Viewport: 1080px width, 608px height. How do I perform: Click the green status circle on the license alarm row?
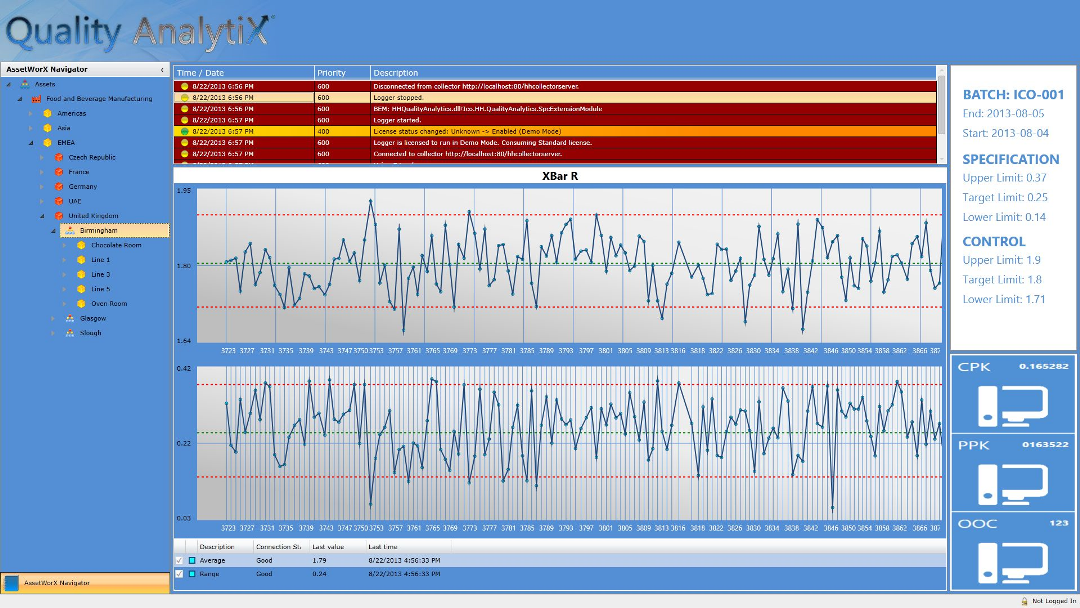pyautogui.click(x=183, y=130)
